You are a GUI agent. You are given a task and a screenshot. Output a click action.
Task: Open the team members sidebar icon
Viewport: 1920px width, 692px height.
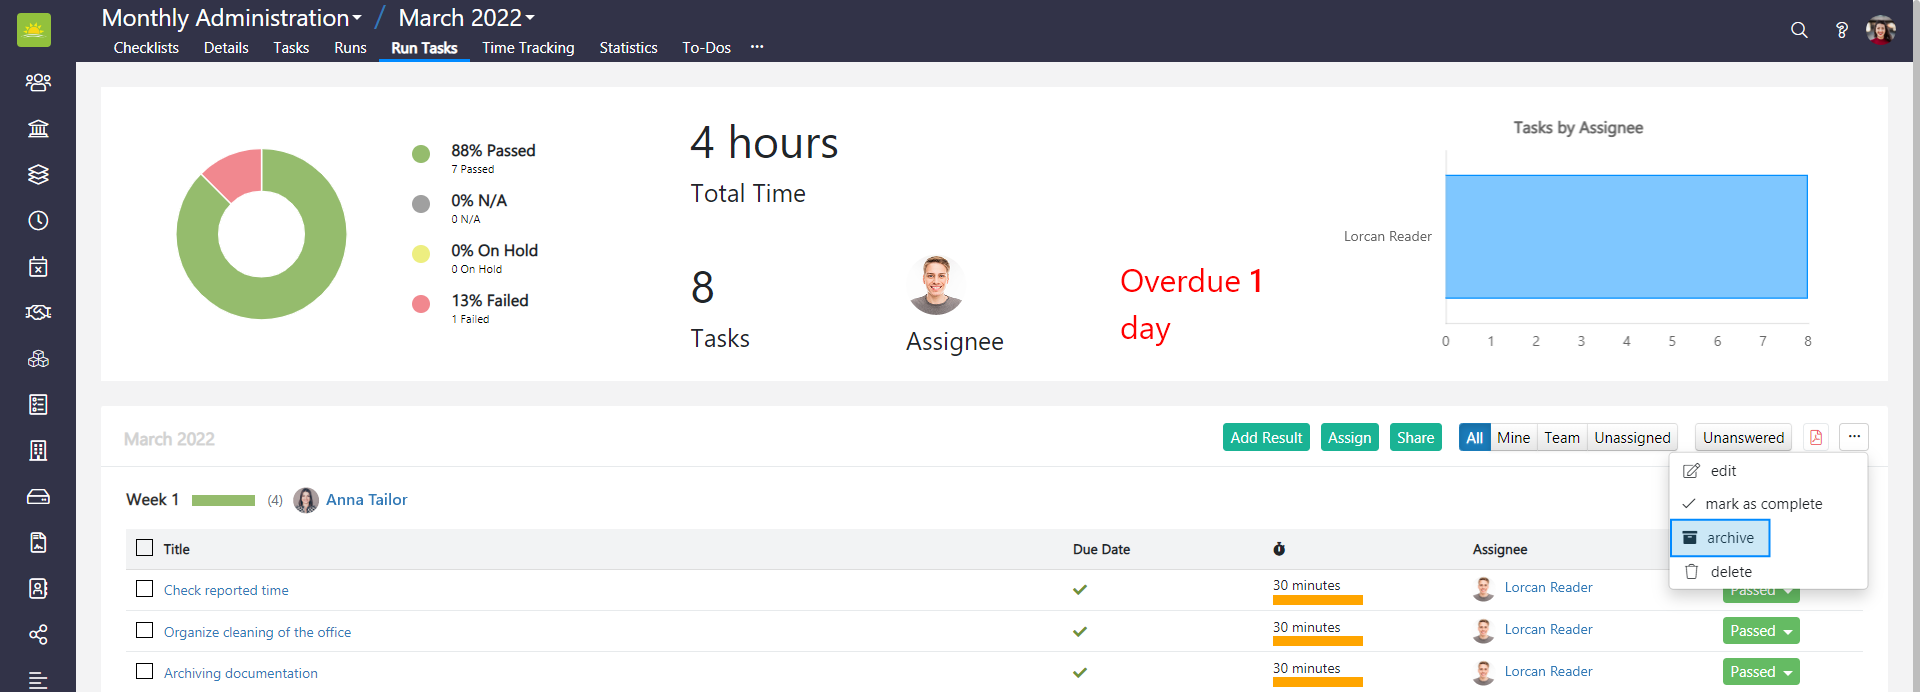38,82
